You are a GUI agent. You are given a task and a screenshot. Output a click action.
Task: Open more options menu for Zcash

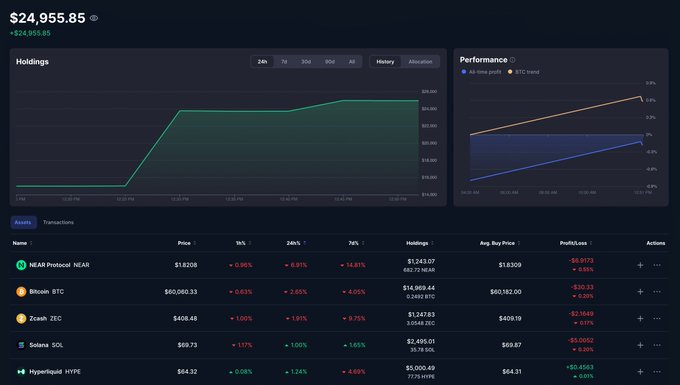coord(657,318)
